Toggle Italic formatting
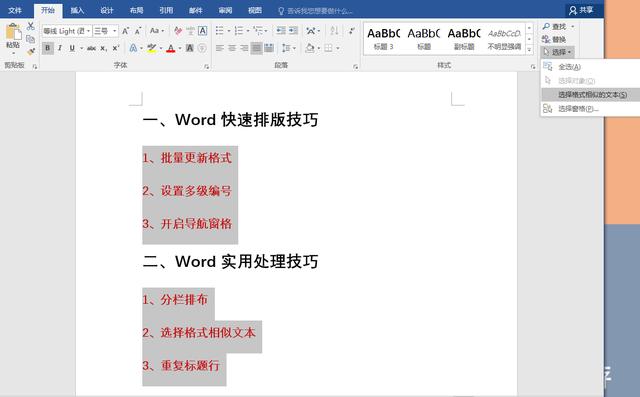The image size is (640, 397). point(60,48)
